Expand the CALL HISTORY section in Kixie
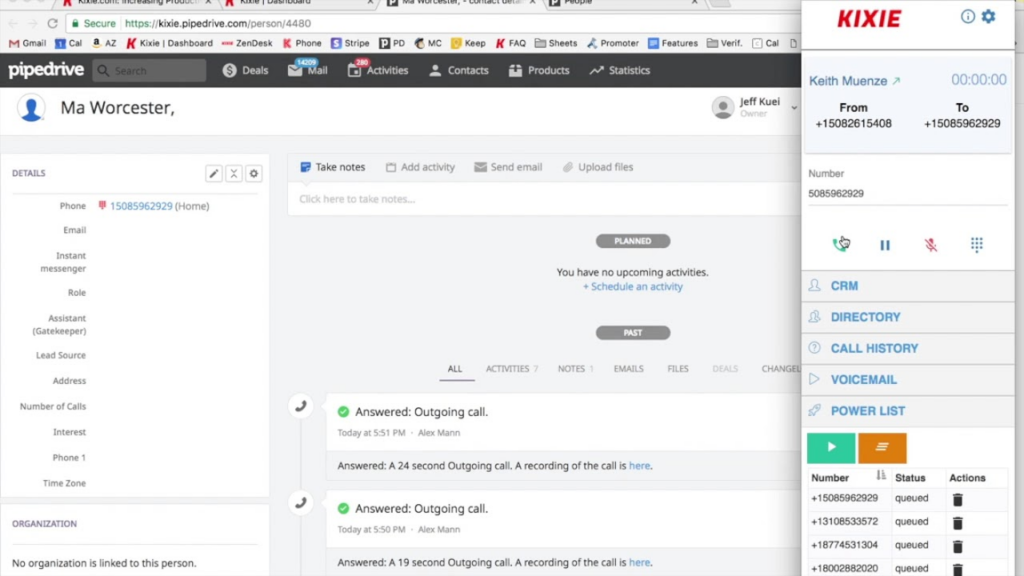The width and height of the screenshot is (1024, 576). [x=874, y=348]
